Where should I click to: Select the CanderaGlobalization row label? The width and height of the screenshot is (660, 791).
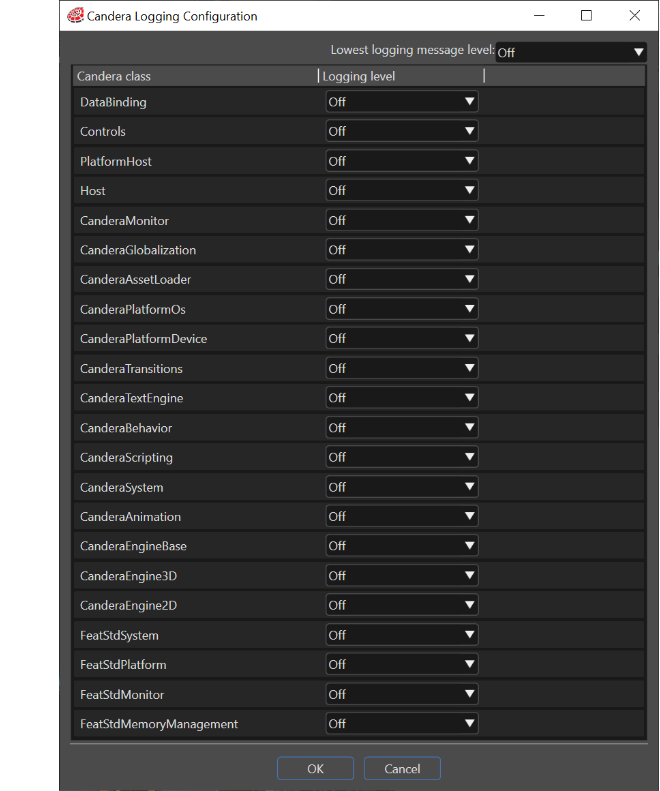(x=138, y=250)
